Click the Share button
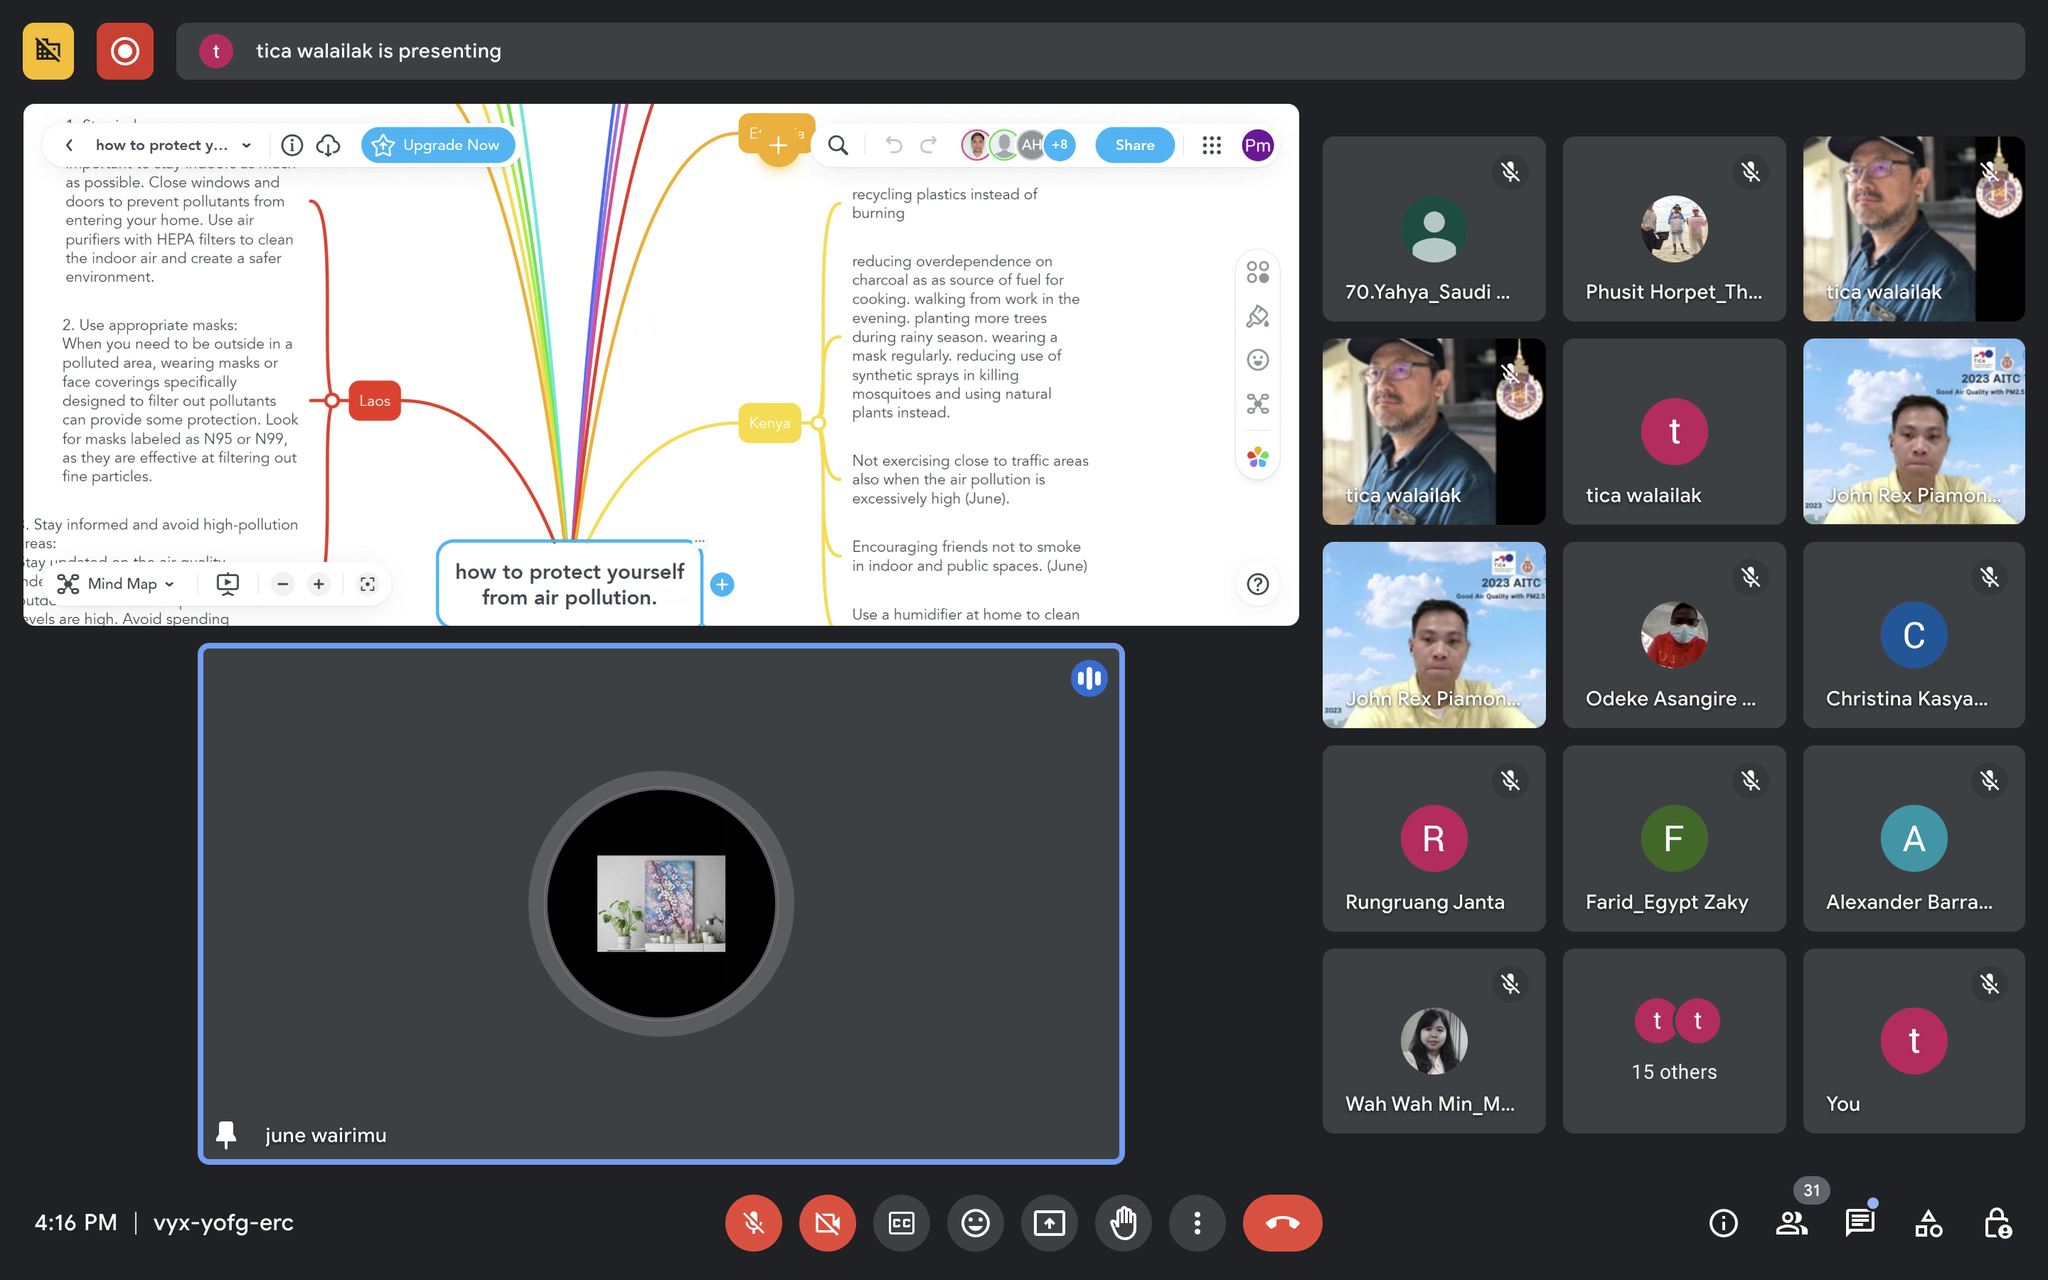Viewport: 2048px width, 1280px height. 1134,145
